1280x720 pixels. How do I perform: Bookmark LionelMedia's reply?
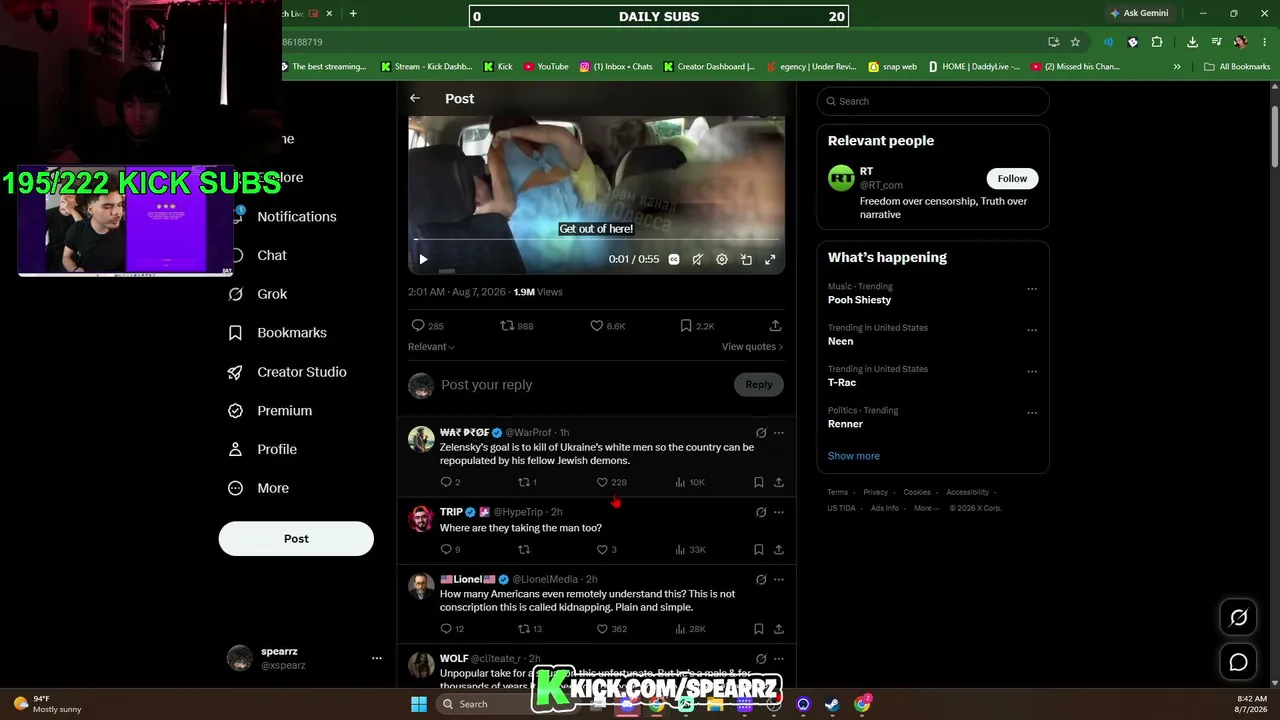tap(759, 629)
